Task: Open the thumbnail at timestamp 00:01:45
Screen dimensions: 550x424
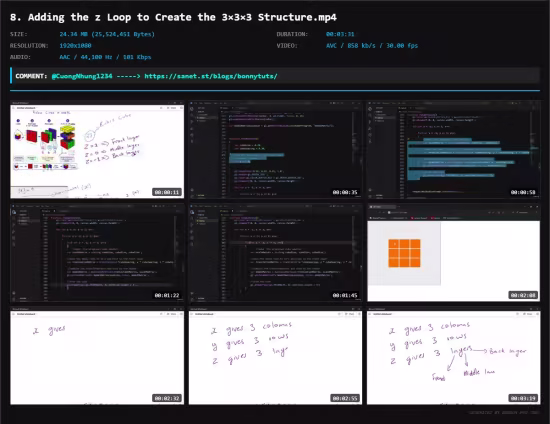Action: coord(275,253)
